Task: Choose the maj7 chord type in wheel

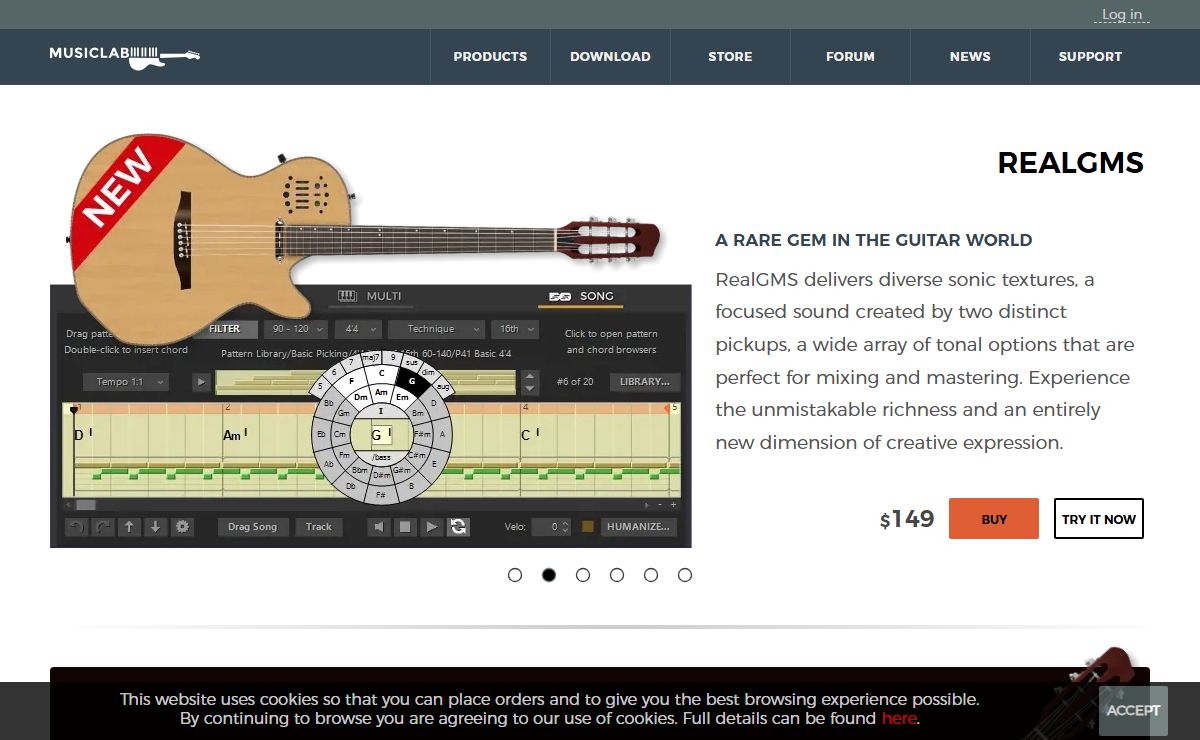Action: [371, 357]
